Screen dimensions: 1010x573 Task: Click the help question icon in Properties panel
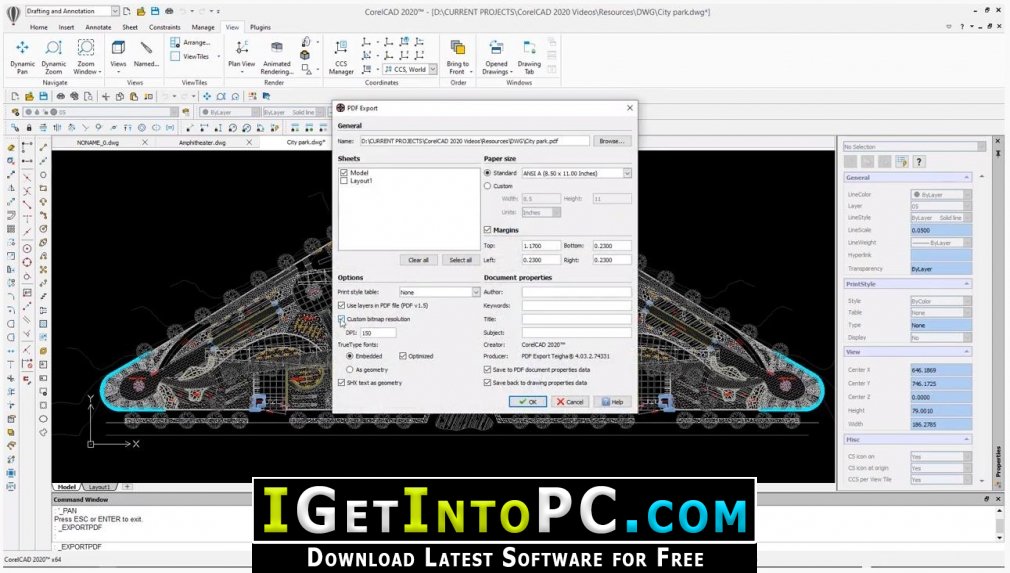click(x=919, y=162)
